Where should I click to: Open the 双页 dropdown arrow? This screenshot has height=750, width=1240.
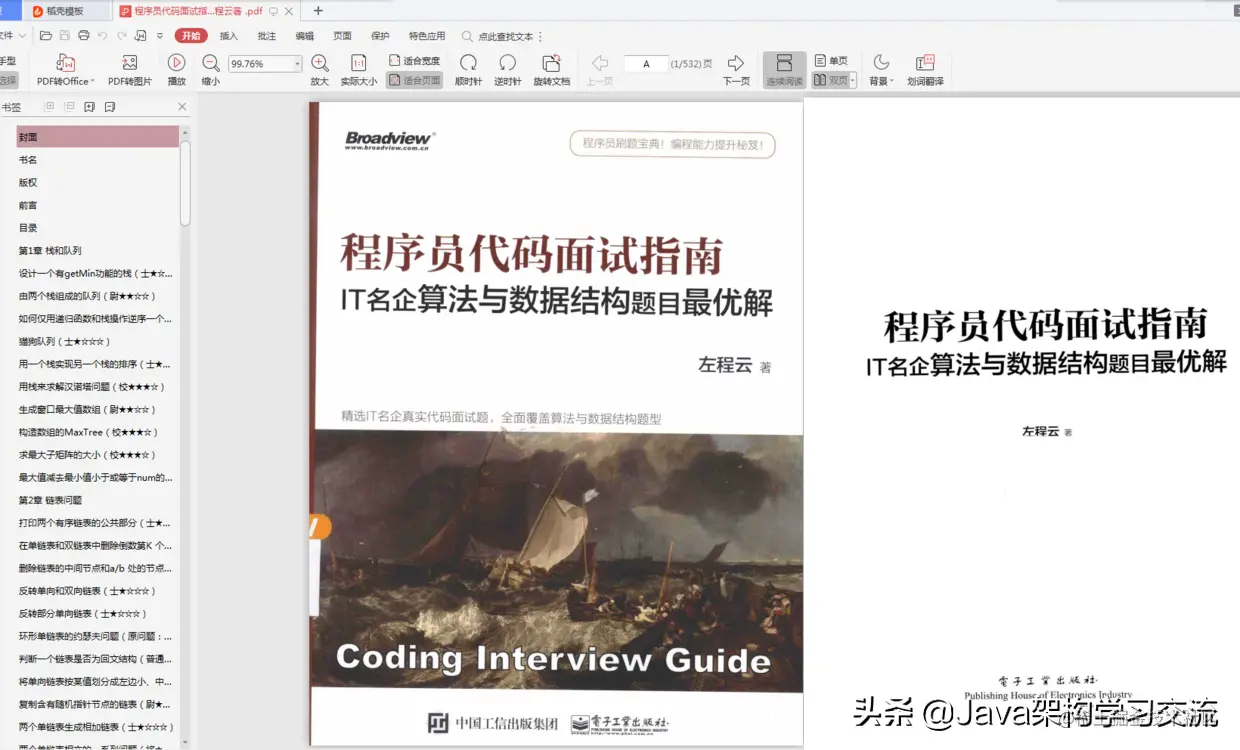[x=853, y=80]
